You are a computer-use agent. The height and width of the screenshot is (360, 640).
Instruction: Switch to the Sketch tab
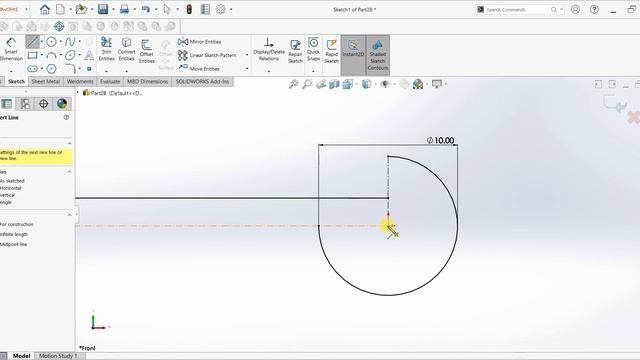(x=16, y=81)
